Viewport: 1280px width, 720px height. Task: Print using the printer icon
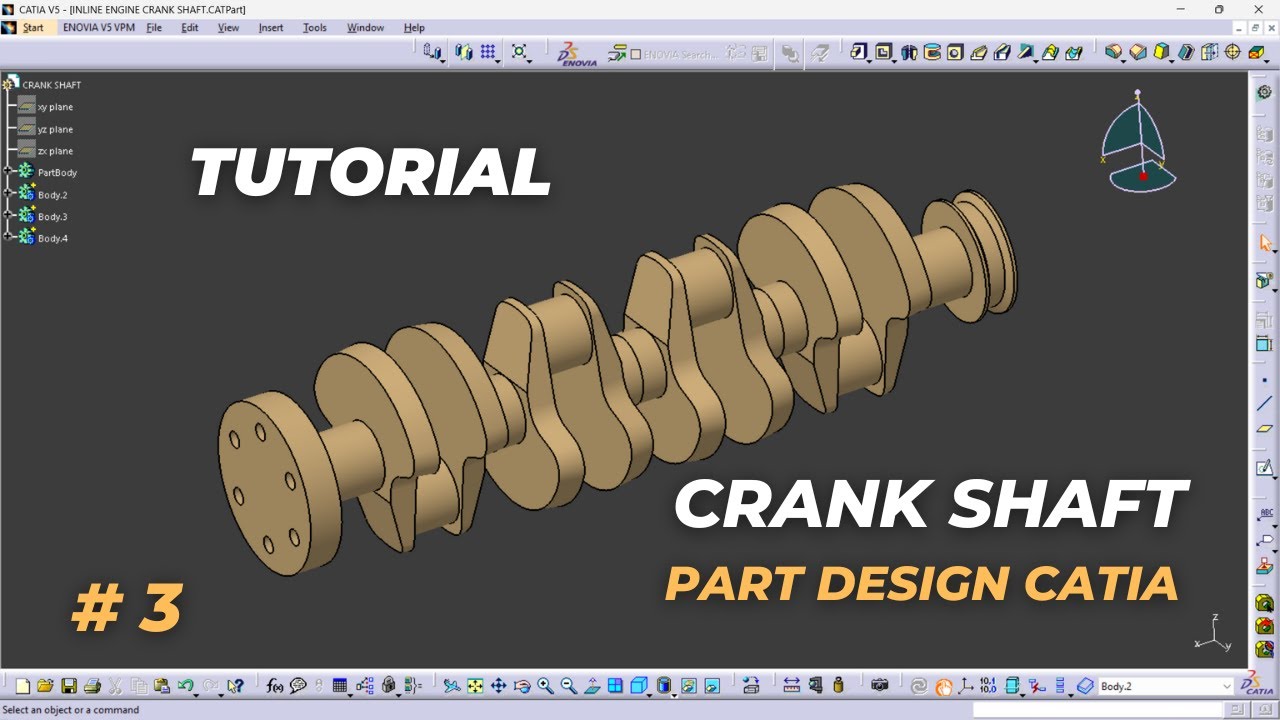click(x=92, y=686)
